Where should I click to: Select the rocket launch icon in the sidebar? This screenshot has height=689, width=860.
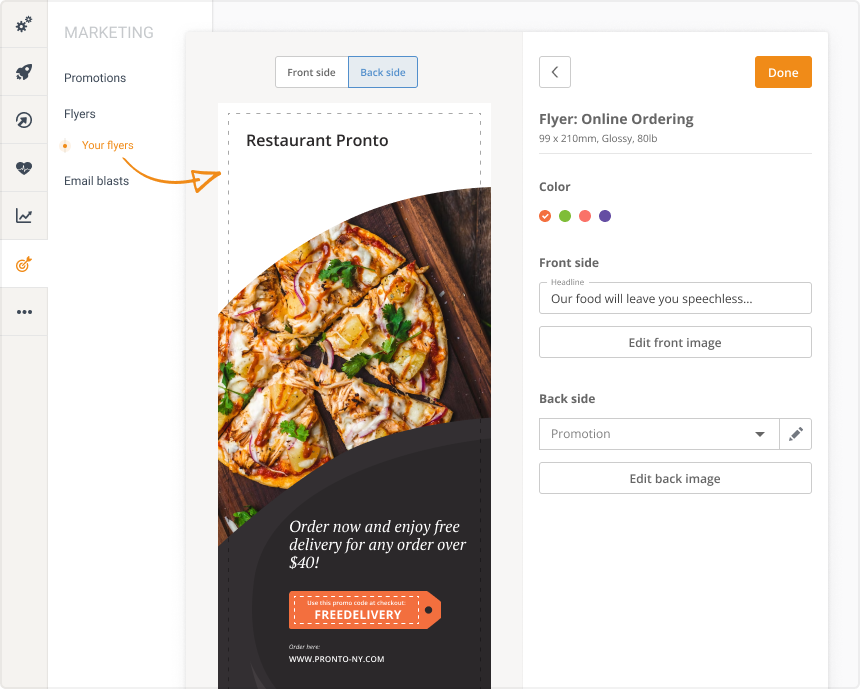coord(22,72)
